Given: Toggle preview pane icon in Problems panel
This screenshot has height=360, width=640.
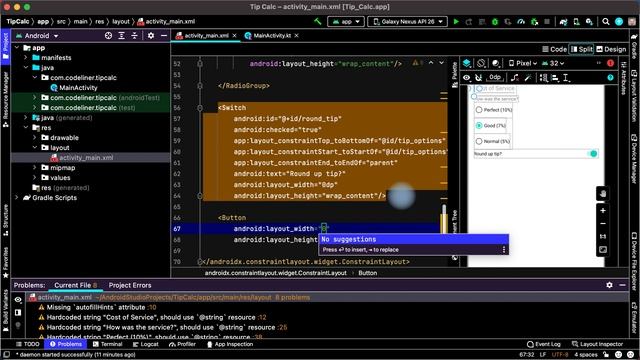Looking at the screenshot, I should point(18,312).
